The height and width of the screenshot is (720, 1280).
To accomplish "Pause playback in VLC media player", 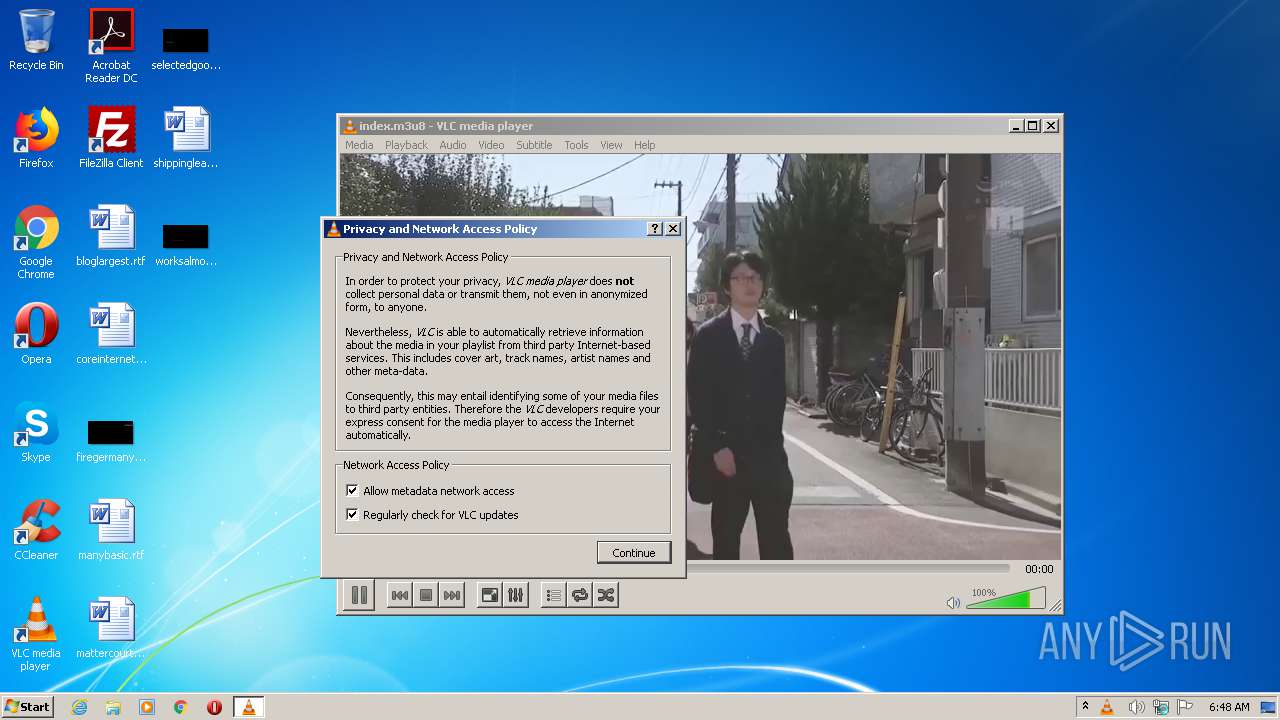I will click(x=359, y=595).
